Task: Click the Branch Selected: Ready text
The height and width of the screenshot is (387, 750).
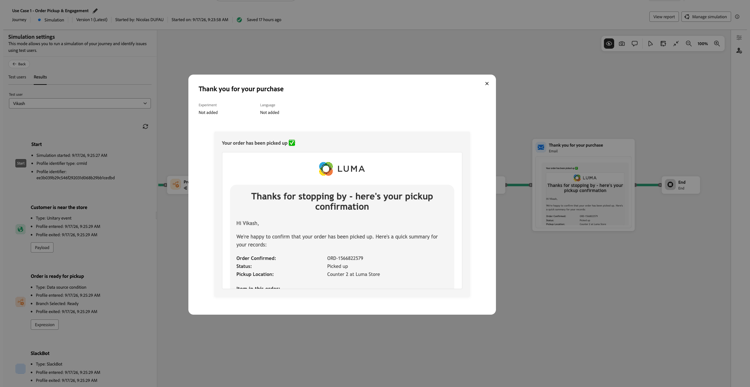Action: [57, 303]
